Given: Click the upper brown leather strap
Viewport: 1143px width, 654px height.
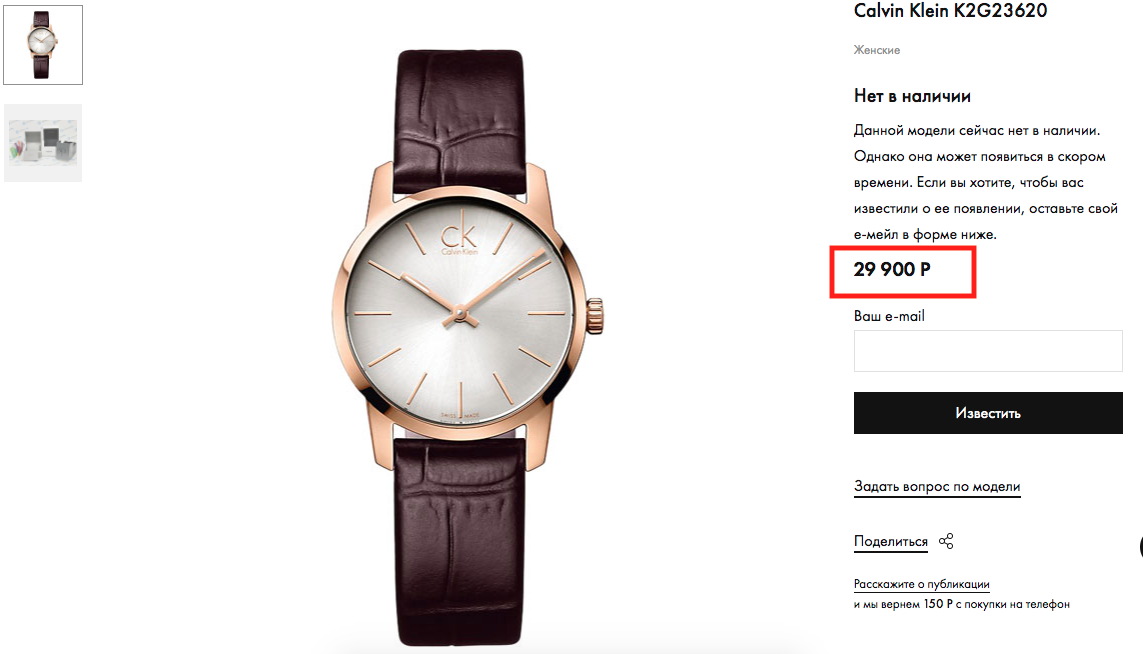Looking at the screenshot, I should pyautogui.click(x=458, y=110).
